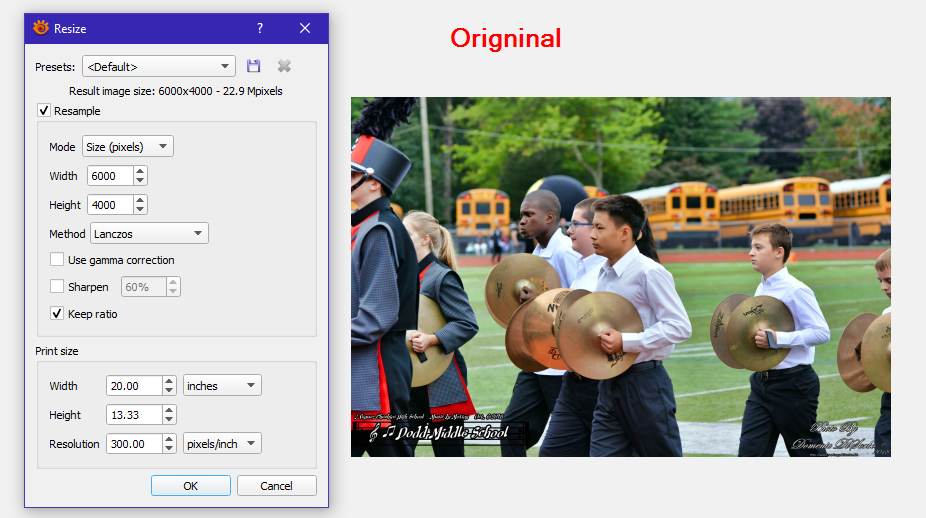Viewport: 926px width, 518px height.
Task: Open the Mode Size (pixels) dropdown
Action: point(128,146)
